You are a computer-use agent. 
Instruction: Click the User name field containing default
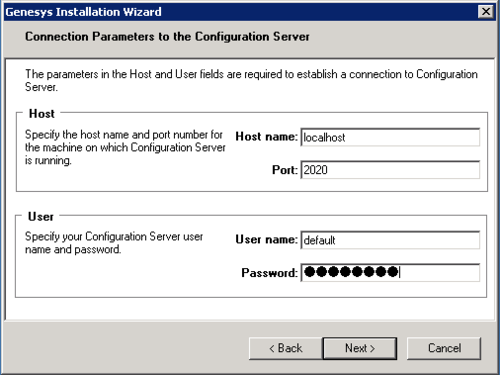pyautogui.click(x=390, y=240)
